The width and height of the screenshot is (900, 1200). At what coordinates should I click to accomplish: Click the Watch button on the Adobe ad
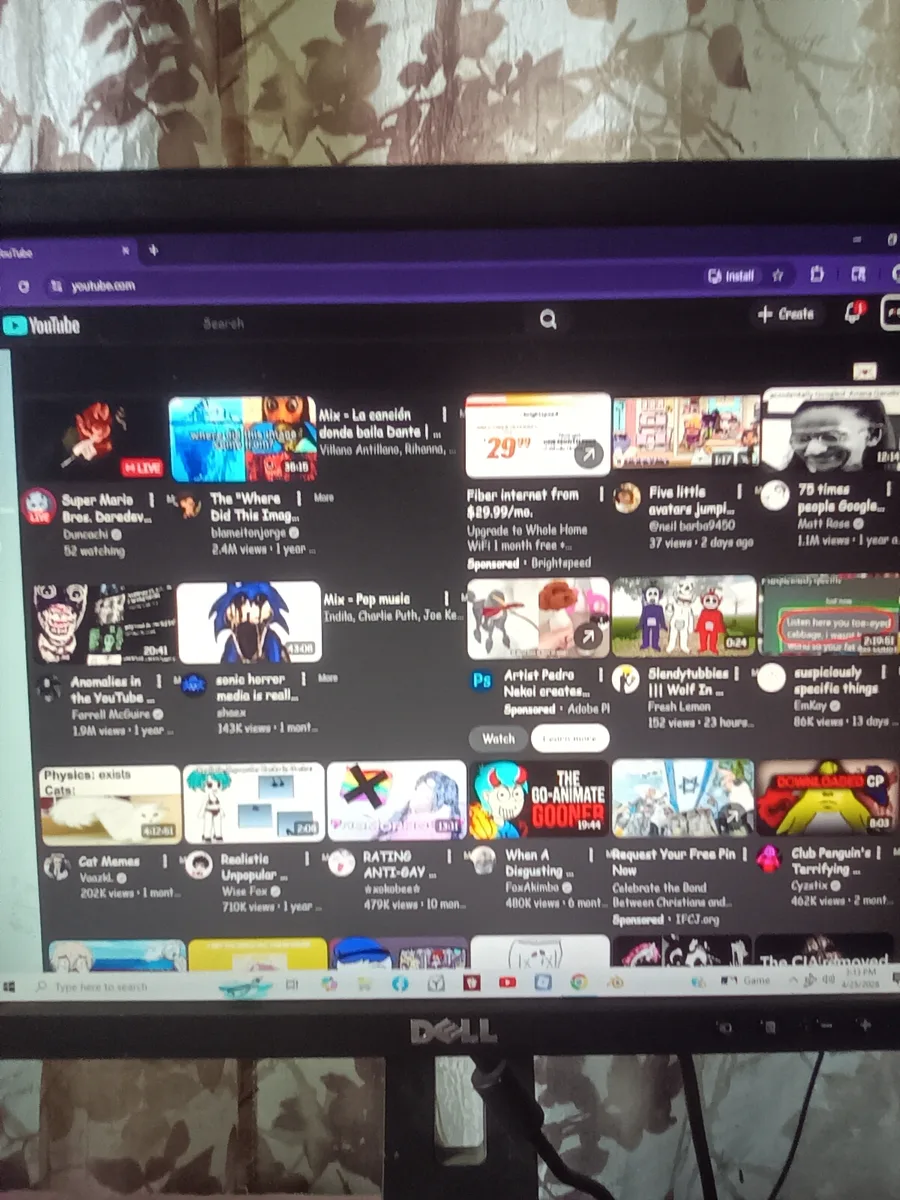[498, 738]
